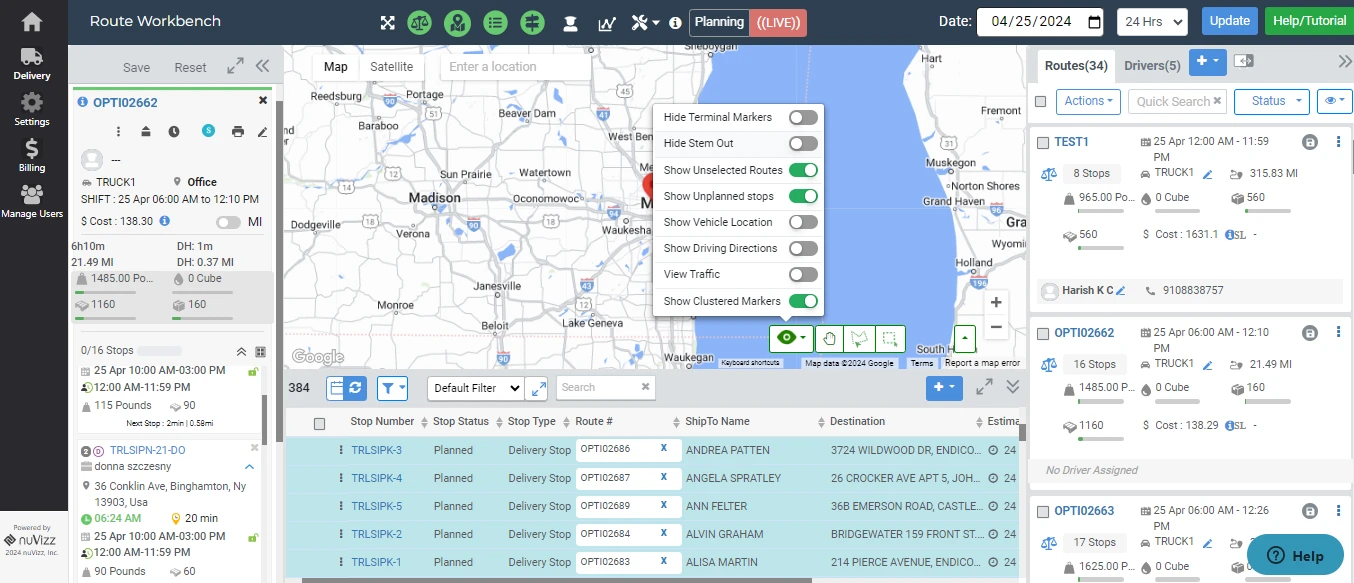Open the TRLSIPK-3 stop link
Screen dimensions: 1354x583
tap(376, 450)
